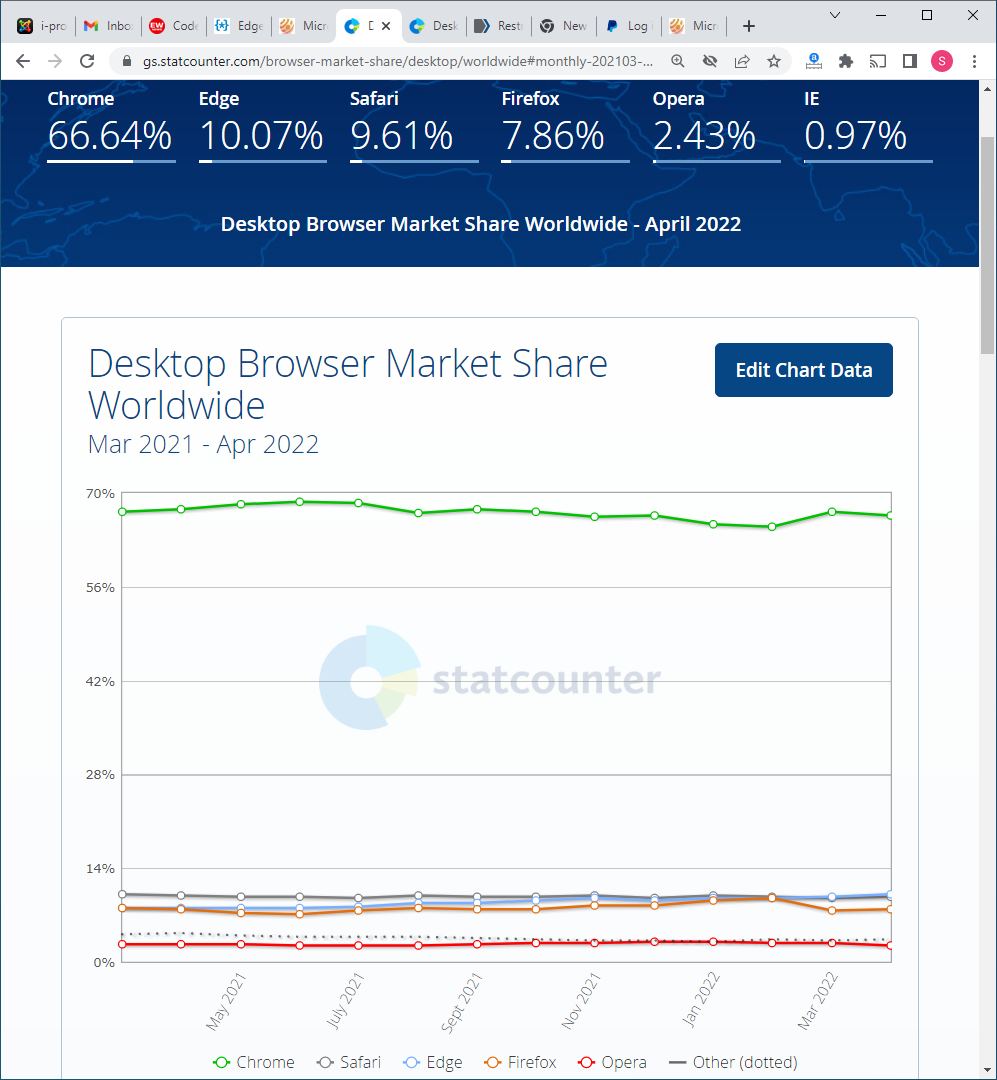Switch to the Code tab
This screenshot has width=997, height=1080.
[174, 26]
